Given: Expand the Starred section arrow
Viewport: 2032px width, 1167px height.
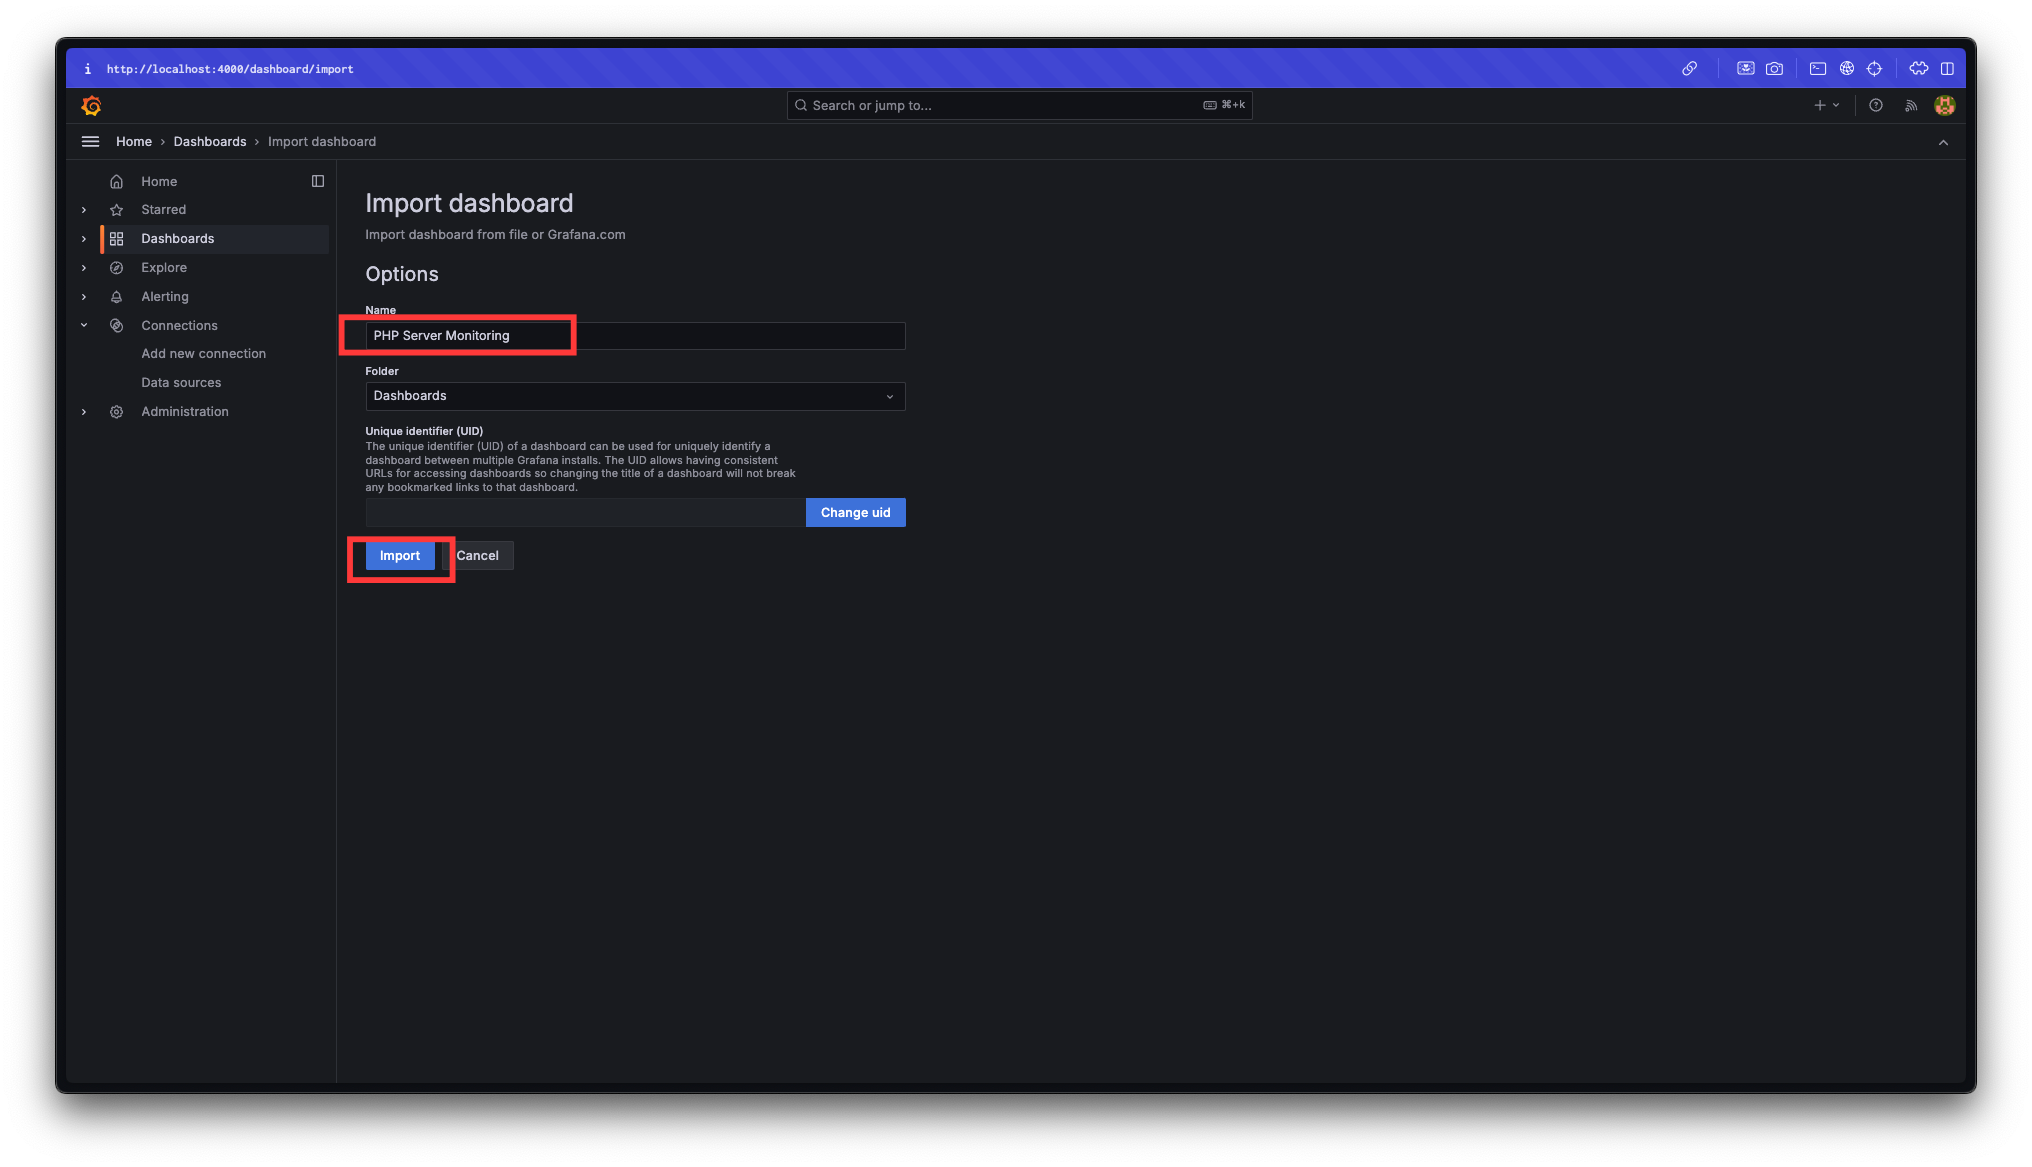Looking at the screenshot, I should point(84,210).
